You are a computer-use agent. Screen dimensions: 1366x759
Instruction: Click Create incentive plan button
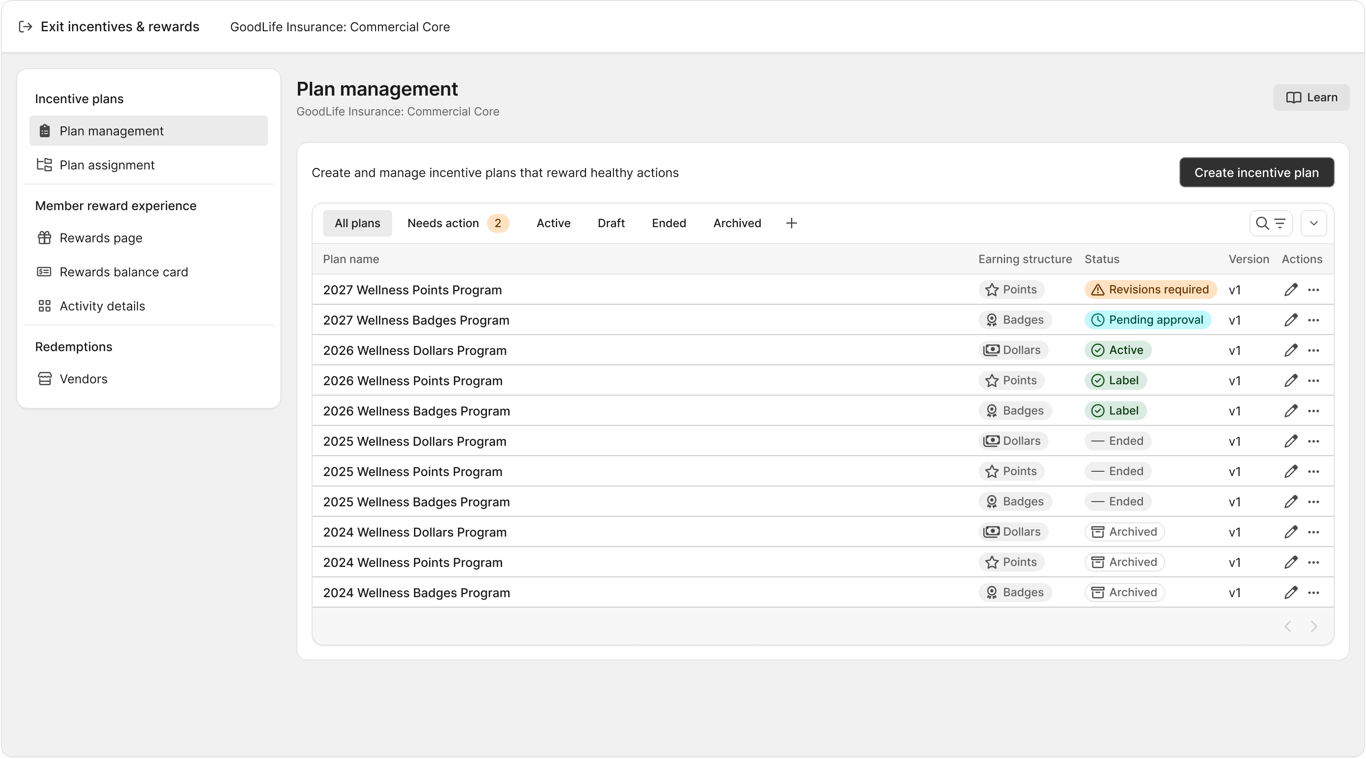(x=1257, y=172)
